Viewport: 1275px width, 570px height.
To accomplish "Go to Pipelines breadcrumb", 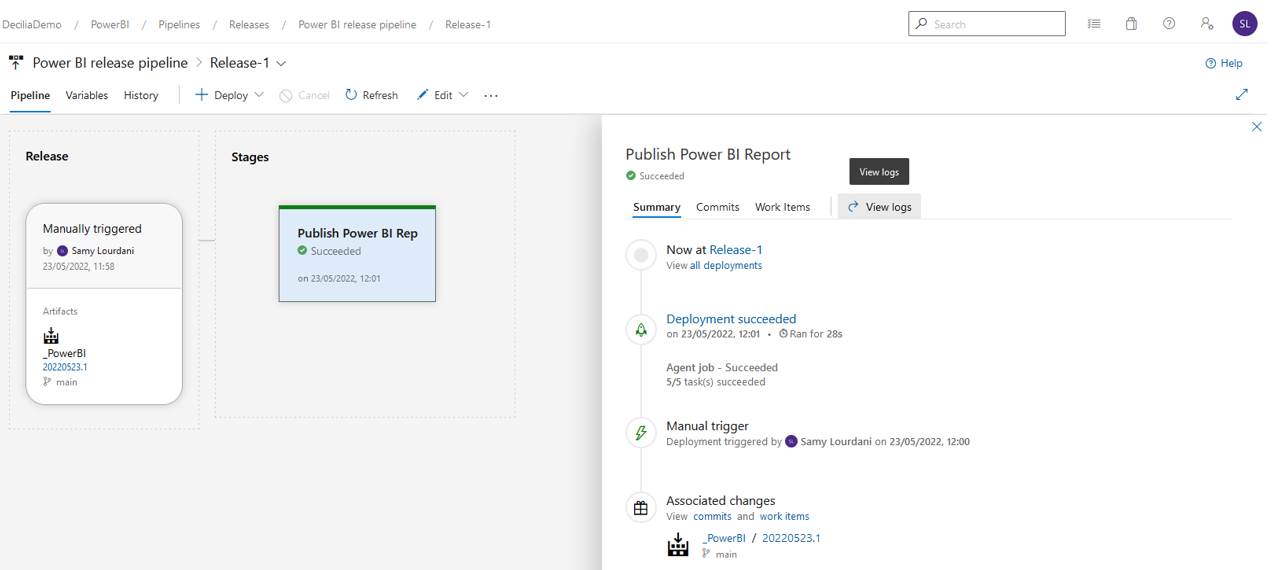I will [x=179, y=24].
